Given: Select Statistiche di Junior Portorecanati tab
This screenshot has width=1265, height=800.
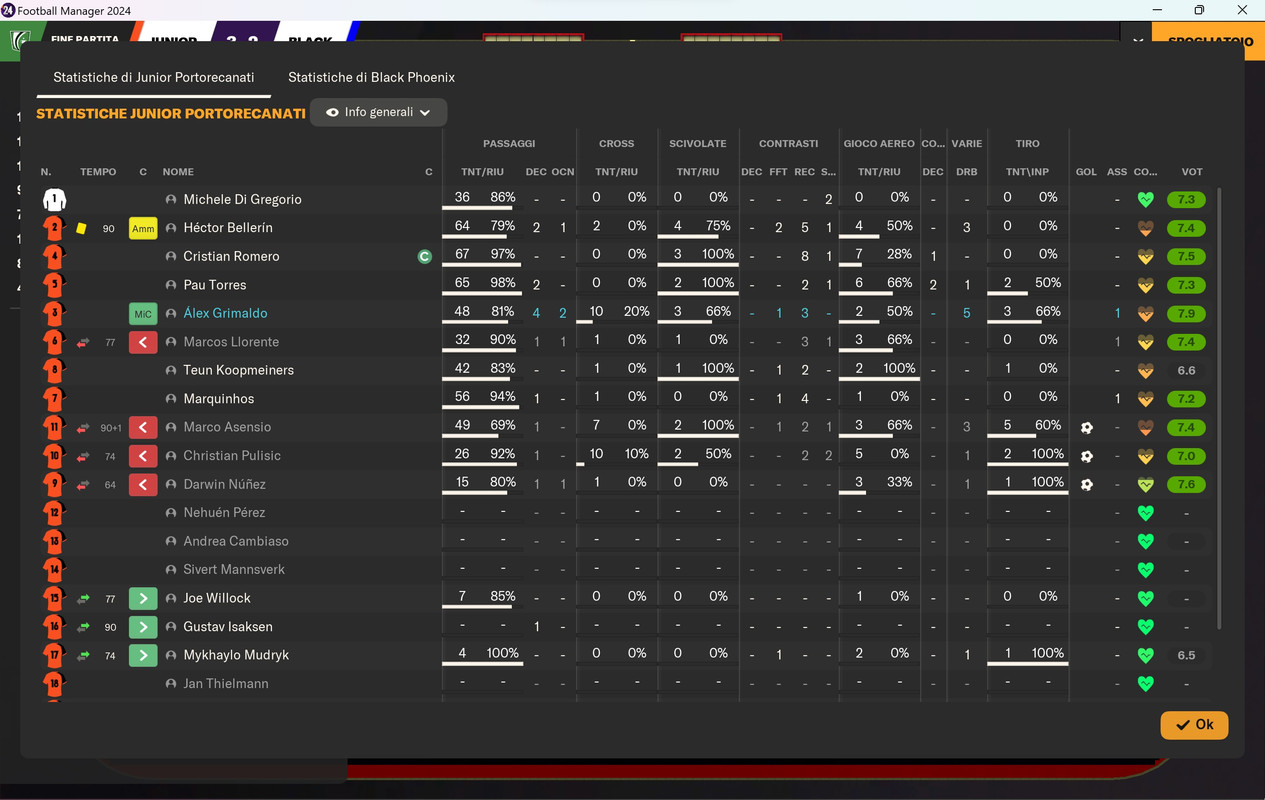Looking at the screenshot, I should tap(154, 77).
